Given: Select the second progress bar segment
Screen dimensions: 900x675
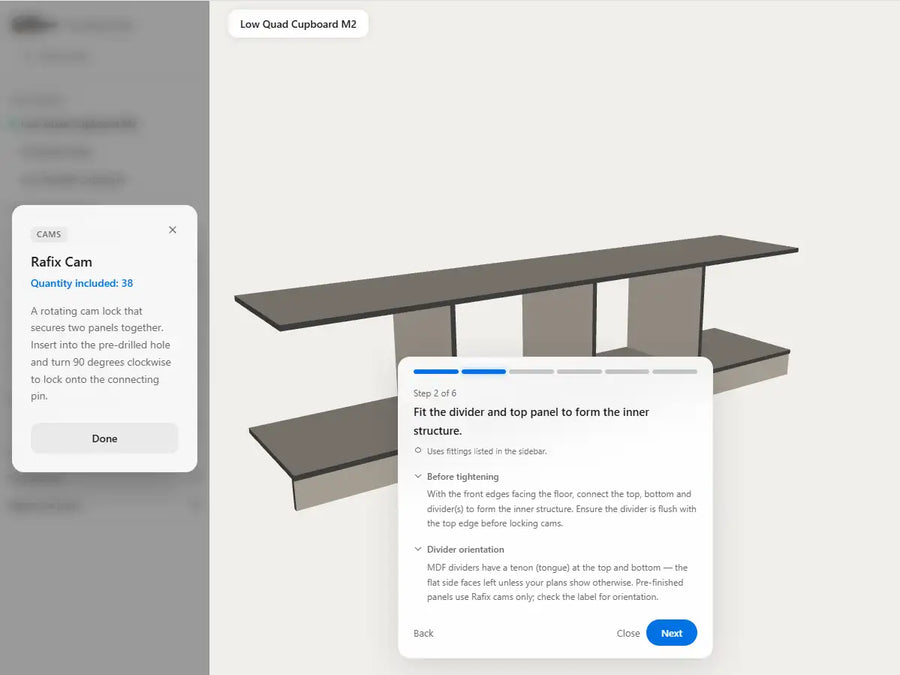Looking at the screenshot, I should tap(484, 371).
